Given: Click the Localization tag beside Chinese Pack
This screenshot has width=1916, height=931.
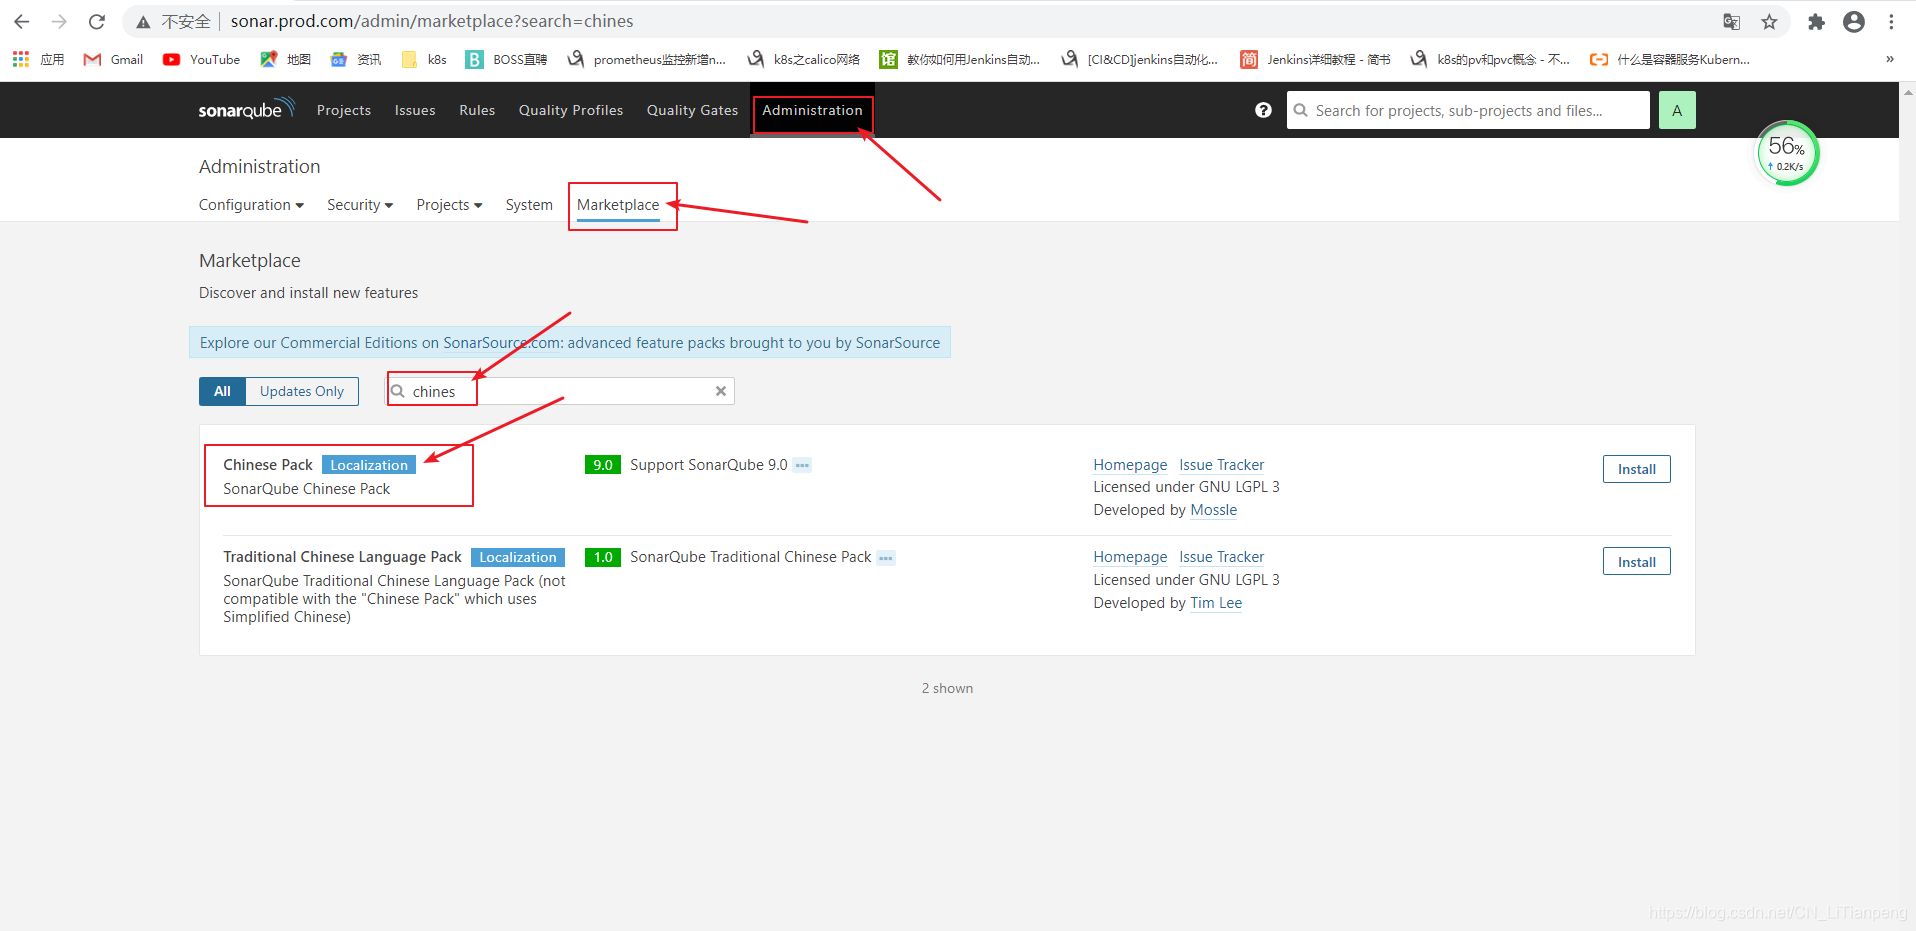Looking at the screenshot, I should [x=369, y=465].
